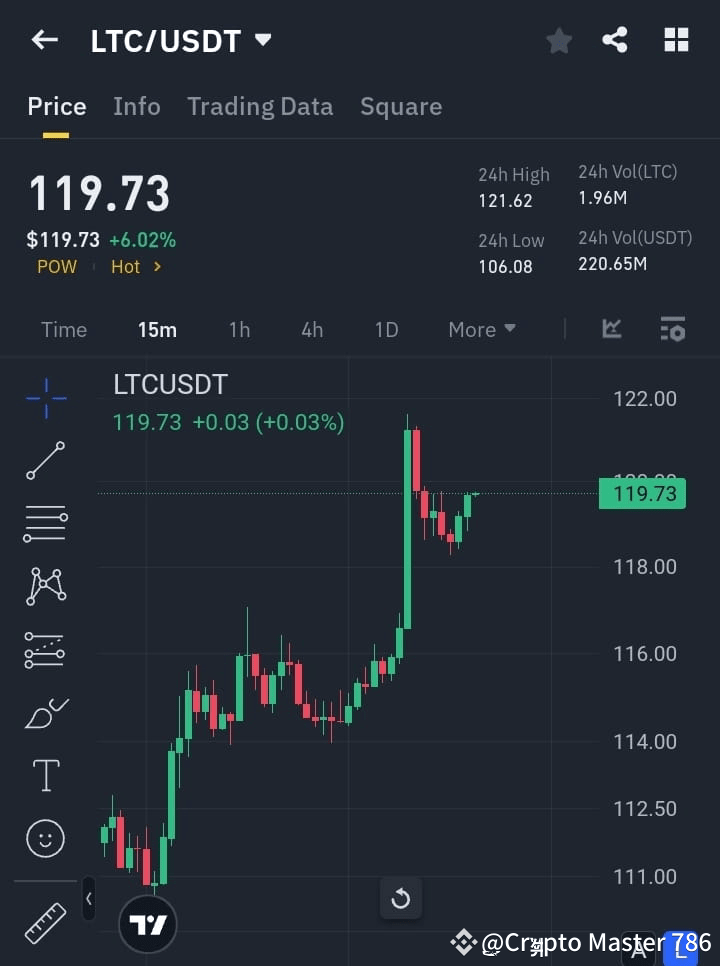Image resolution: width=720 pixels, height=966 pixels.
Task: Click the 111.00 price axis label
Action: tap(645, 876)
